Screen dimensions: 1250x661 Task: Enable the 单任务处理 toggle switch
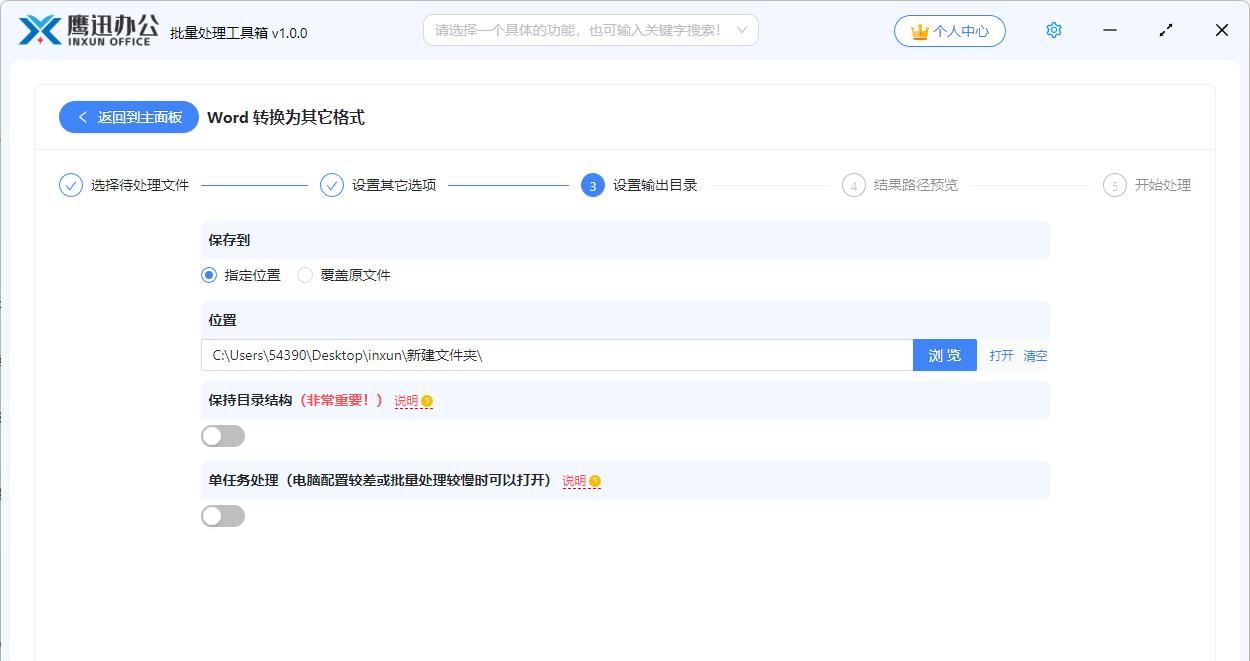(x=222, y=515)
